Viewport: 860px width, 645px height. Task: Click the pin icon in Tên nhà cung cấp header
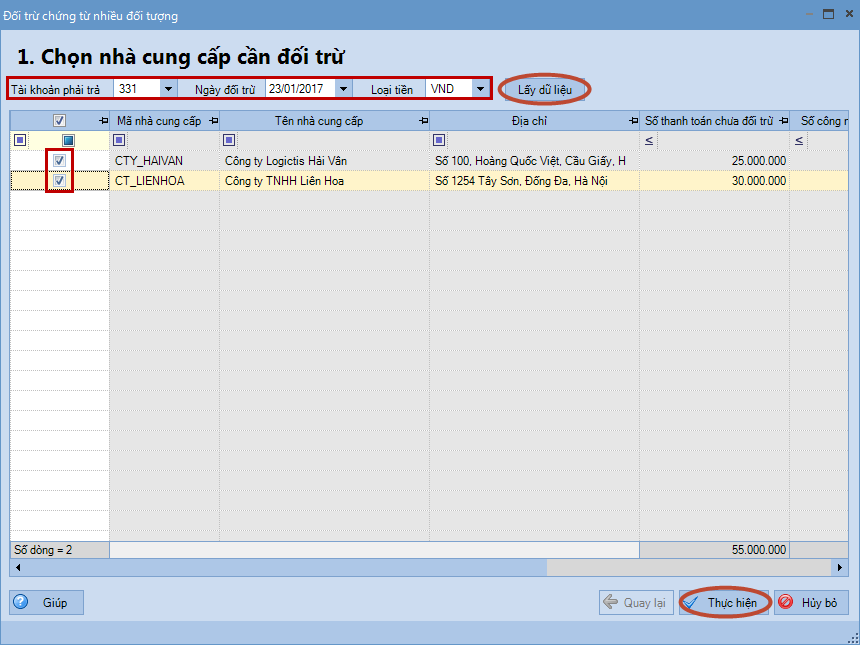pyautogui.click(x=423, y=121)
